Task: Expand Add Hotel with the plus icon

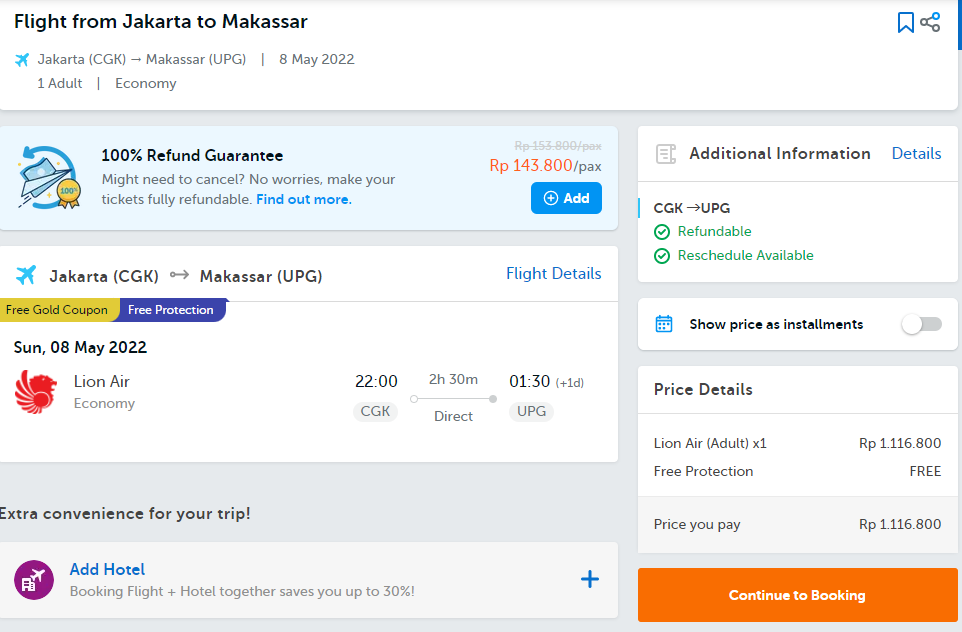Action: (x=590, y=579)
